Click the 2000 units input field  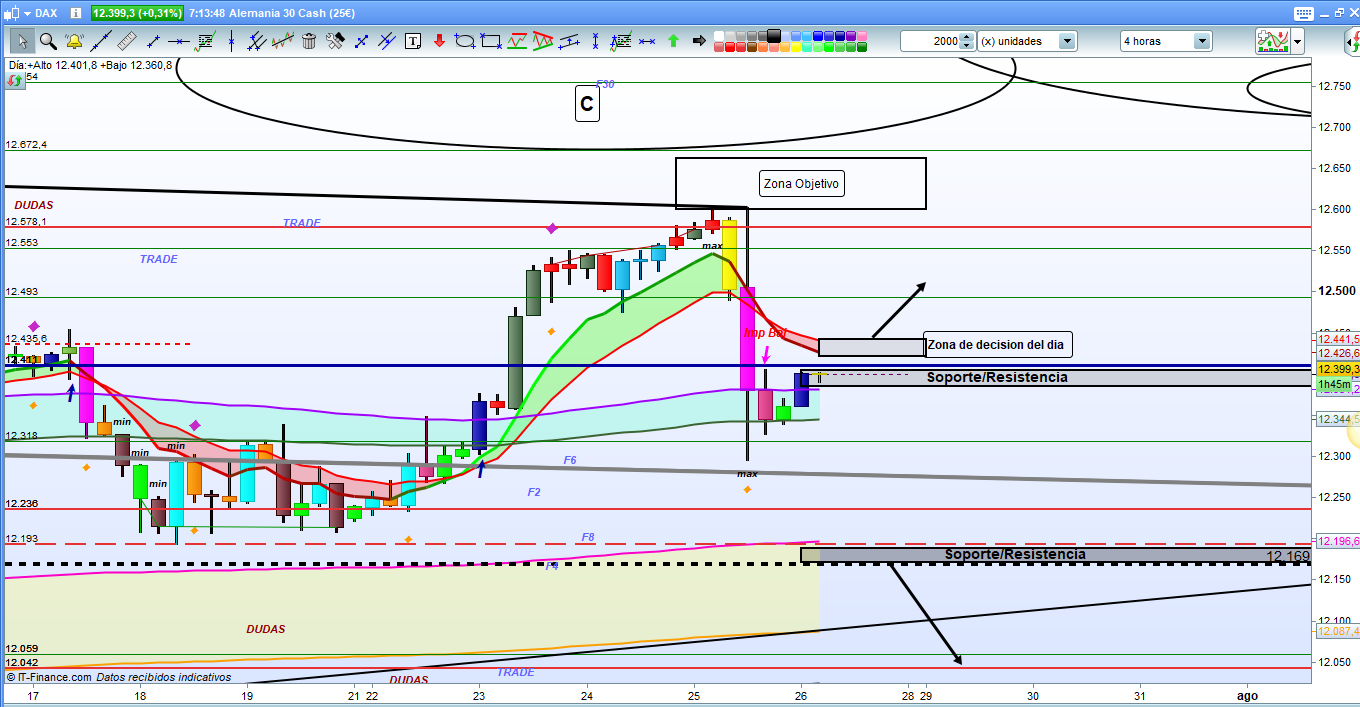click(930, 41)
